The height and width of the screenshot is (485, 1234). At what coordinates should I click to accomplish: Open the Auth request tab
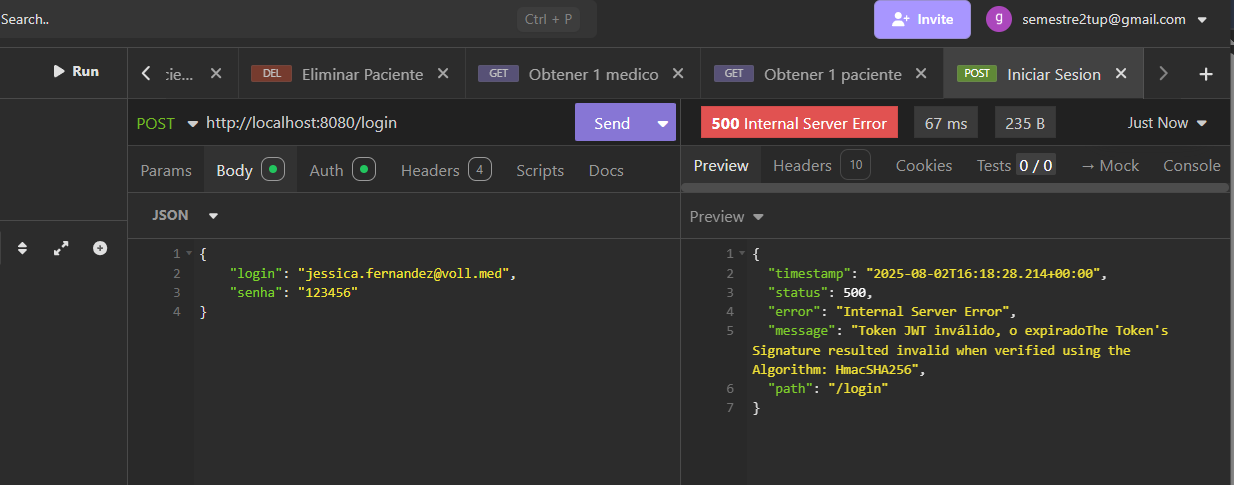pyautogui.click(x=343, y=170)
